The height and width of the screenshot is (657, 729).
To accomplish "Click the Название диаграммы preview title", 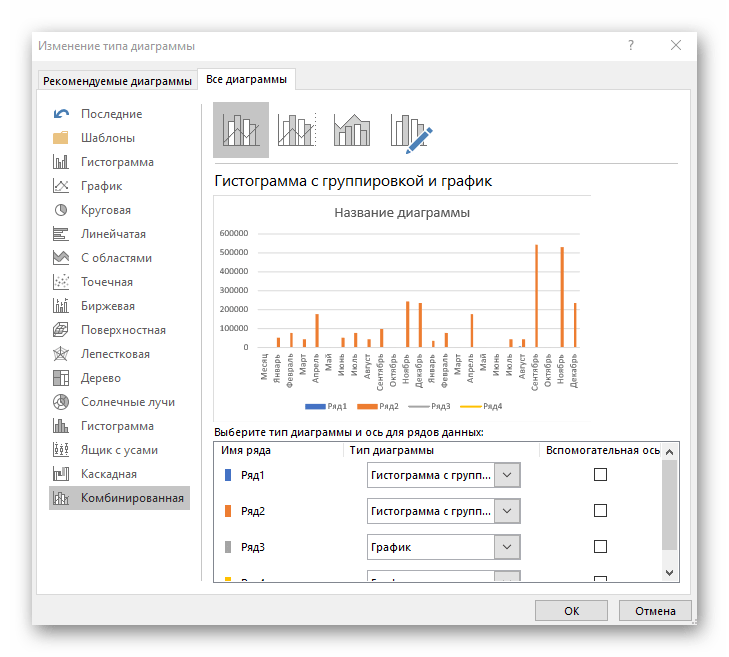I will click(x=402, y=213).
